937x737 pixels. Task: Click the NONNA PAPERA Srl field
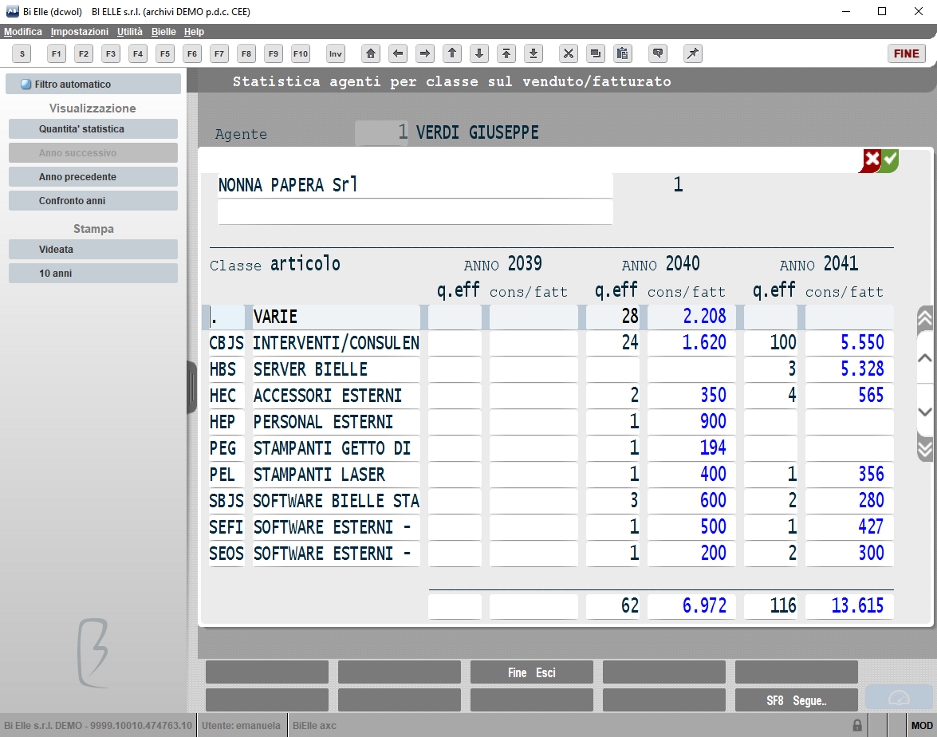415,185
